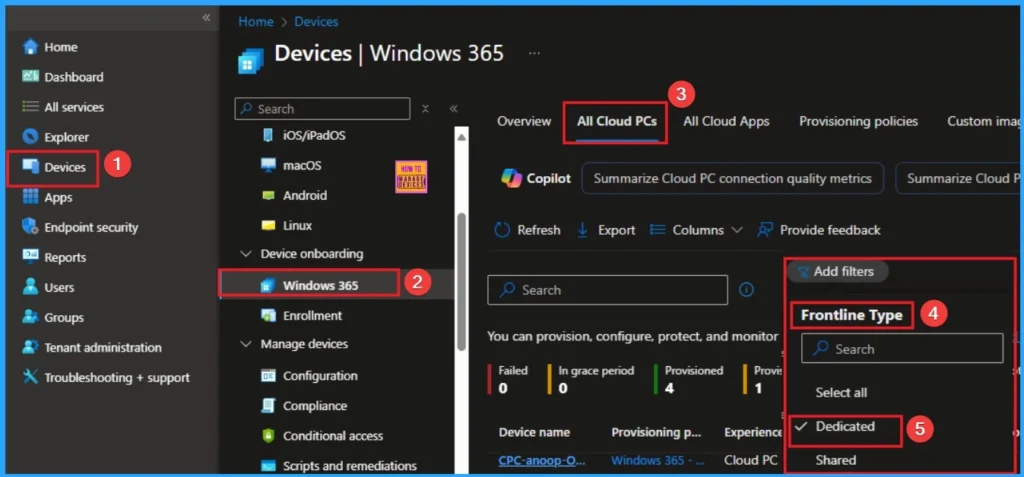The height and width of the screenshot is (477, 1024).
Task: Select Linux platform item
Action: pyautogui.click(x=287, y=225)
